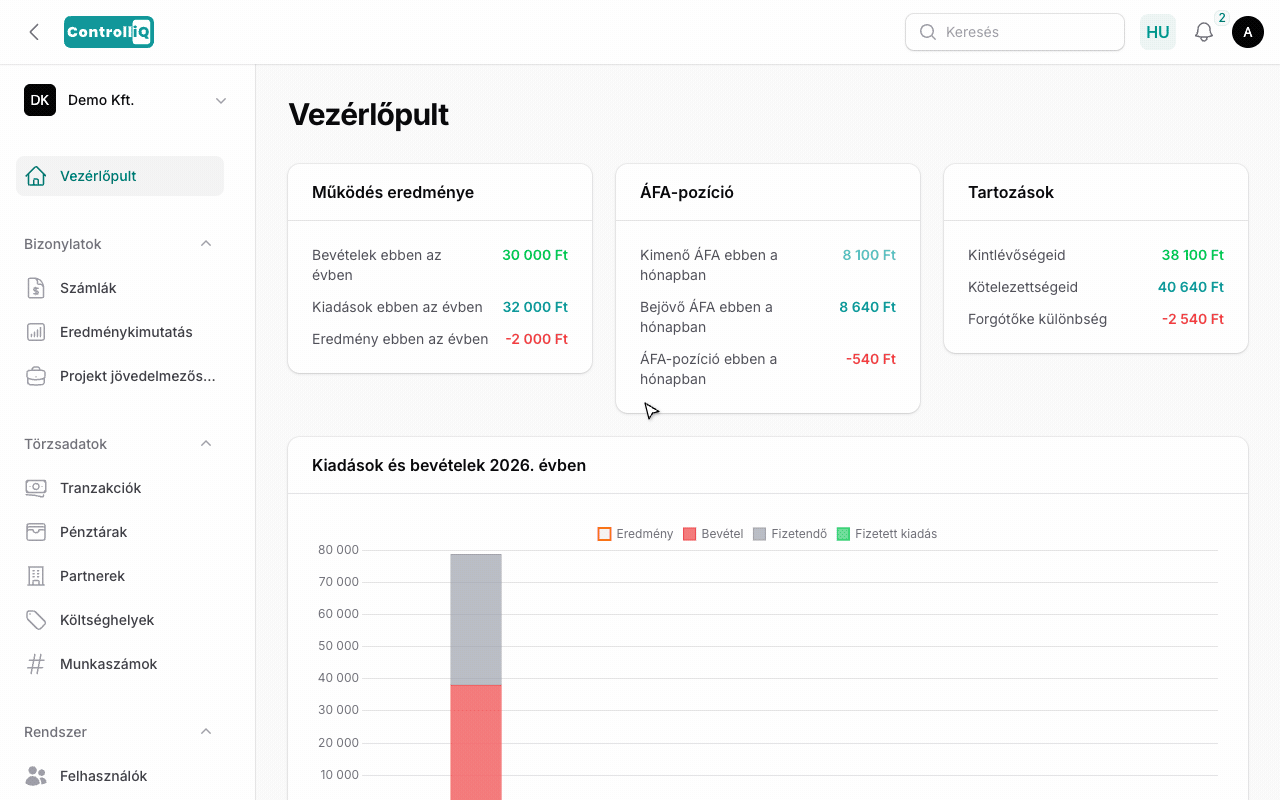
Task: Switch language with the HU button
Action: point(1158,32)
